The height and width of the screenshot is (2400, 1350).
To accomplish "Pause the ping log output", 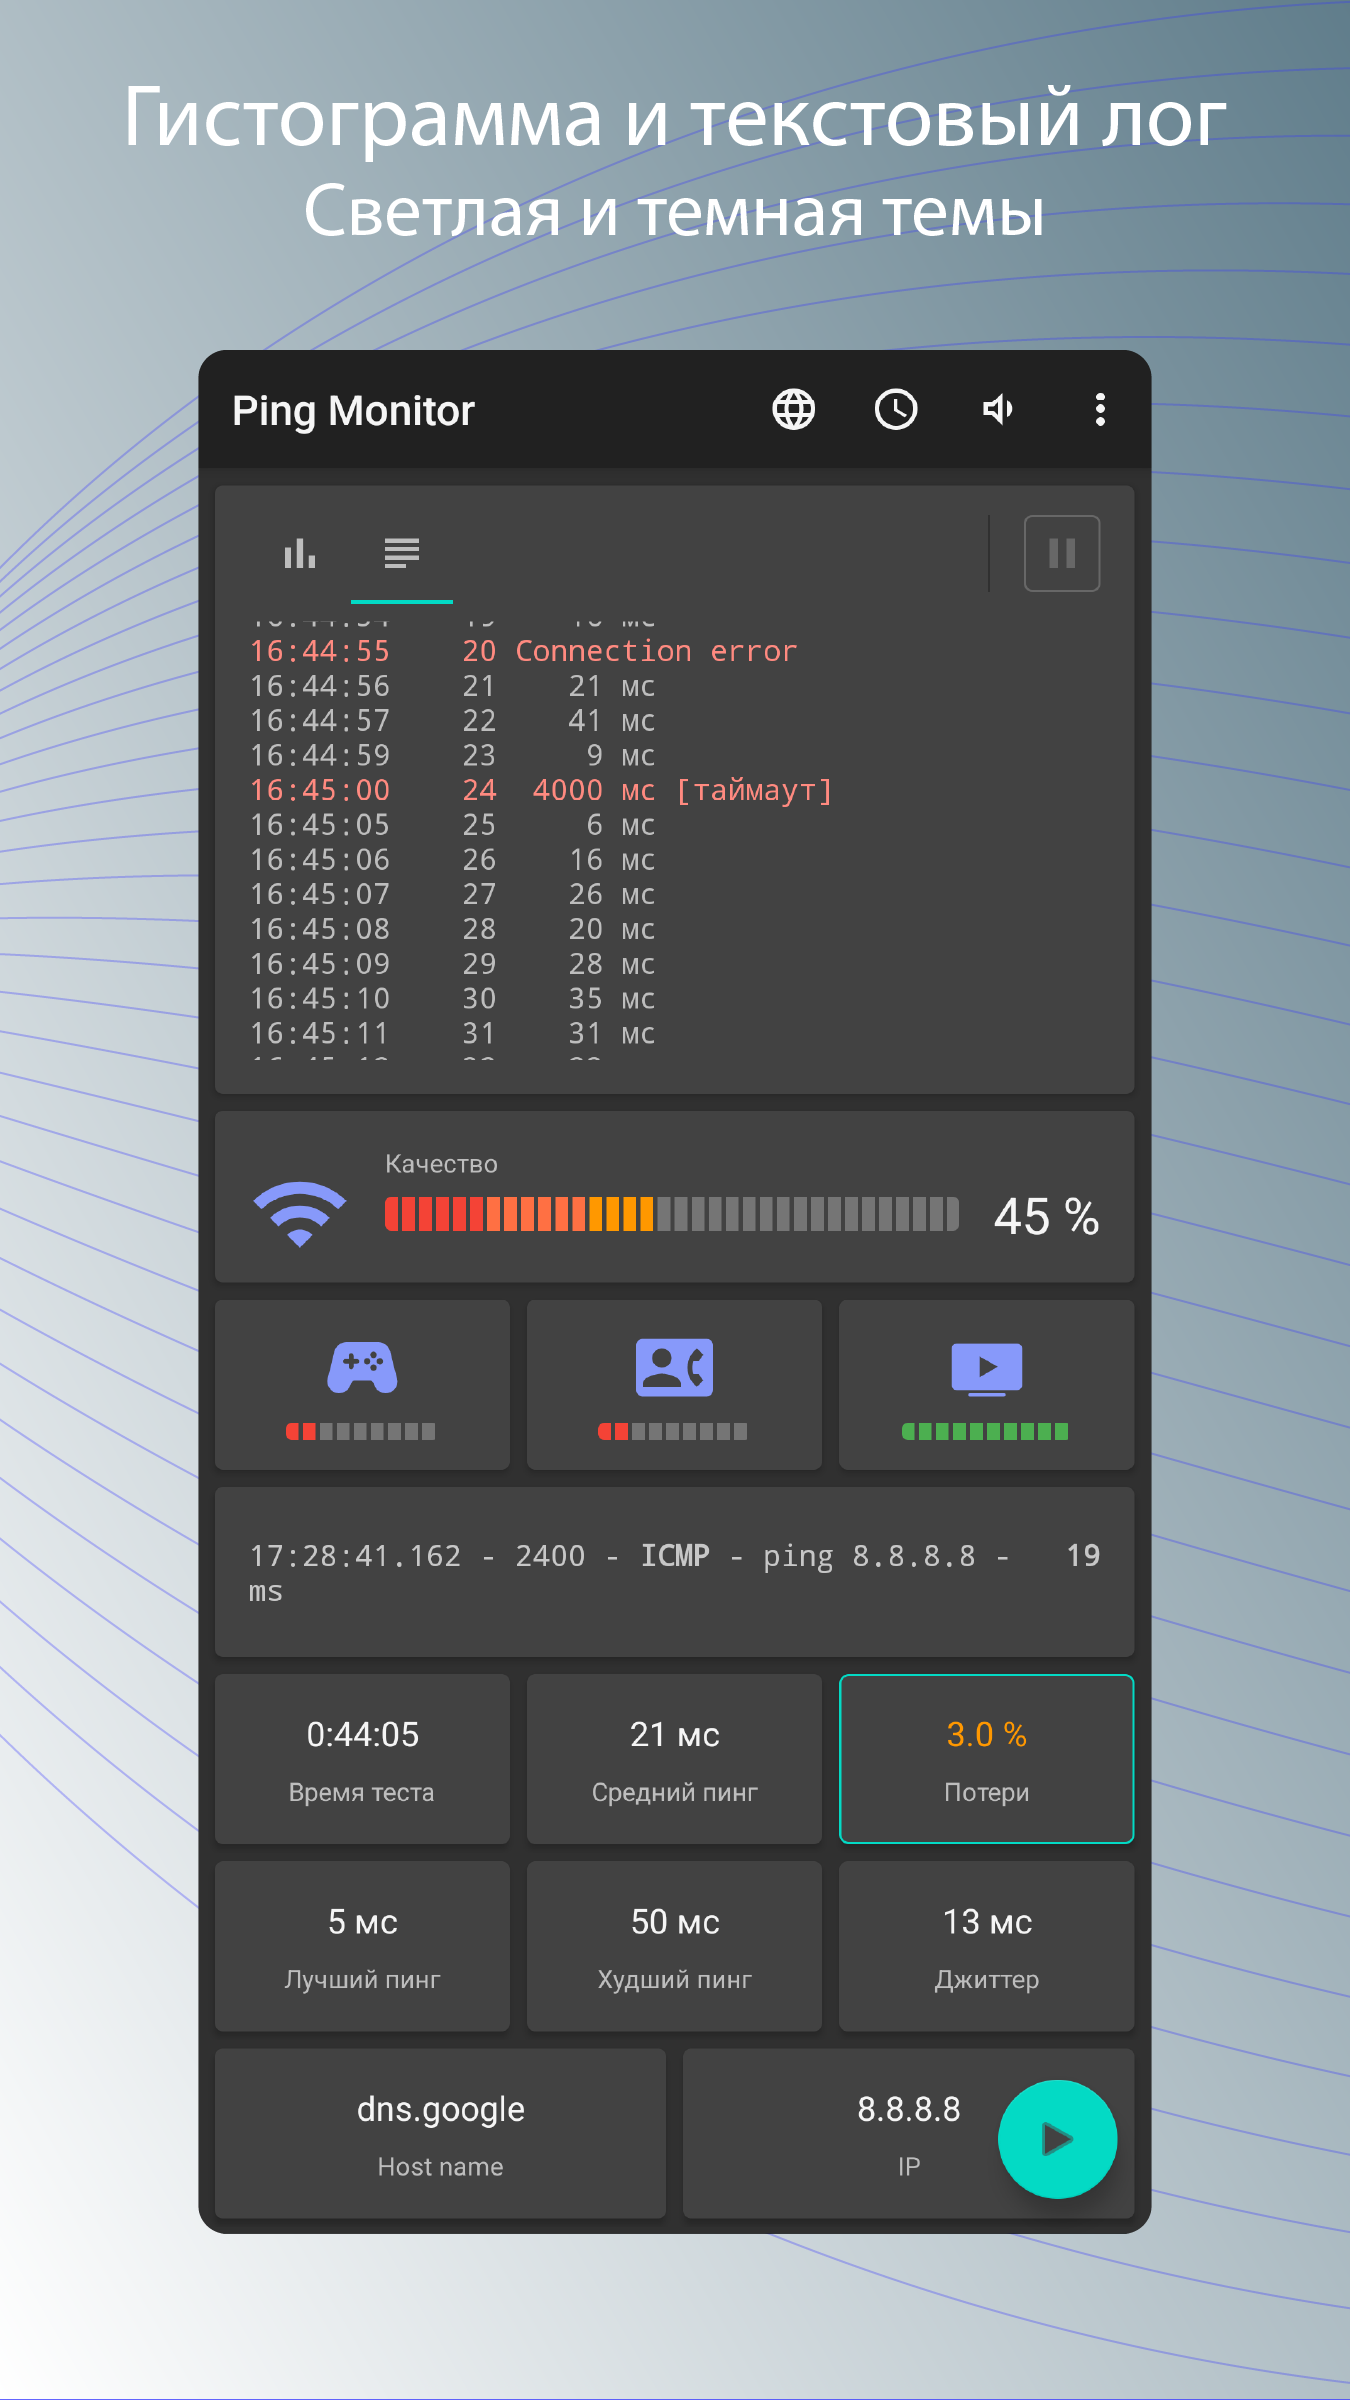I will (1061, 553).
